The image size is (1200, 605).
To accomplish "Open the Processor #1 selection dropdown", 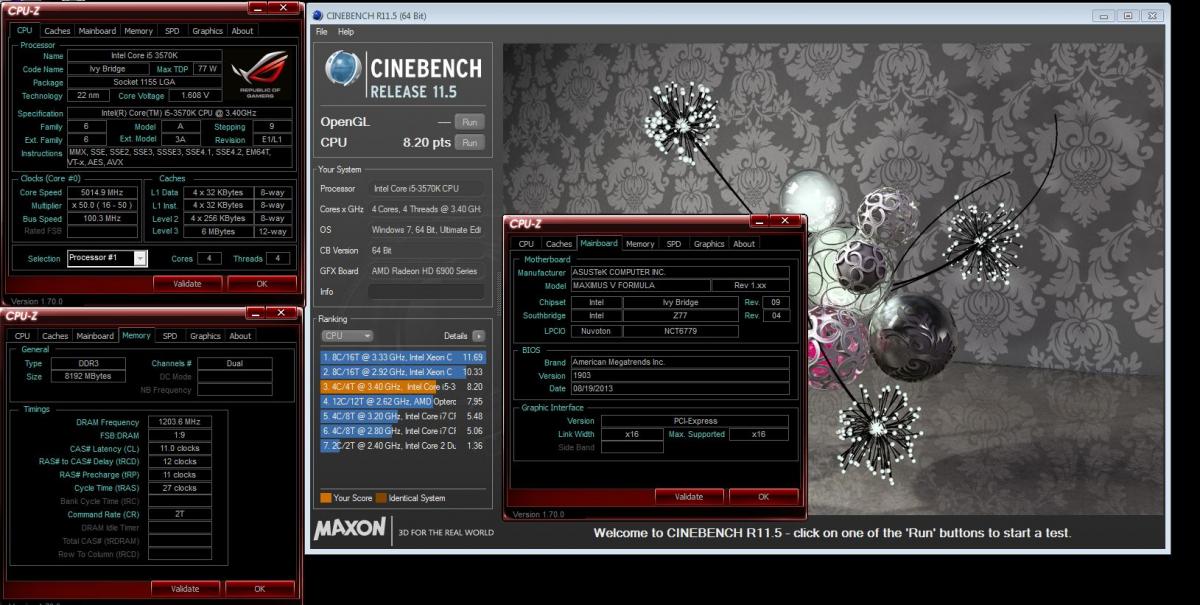I will pos(140,258).
